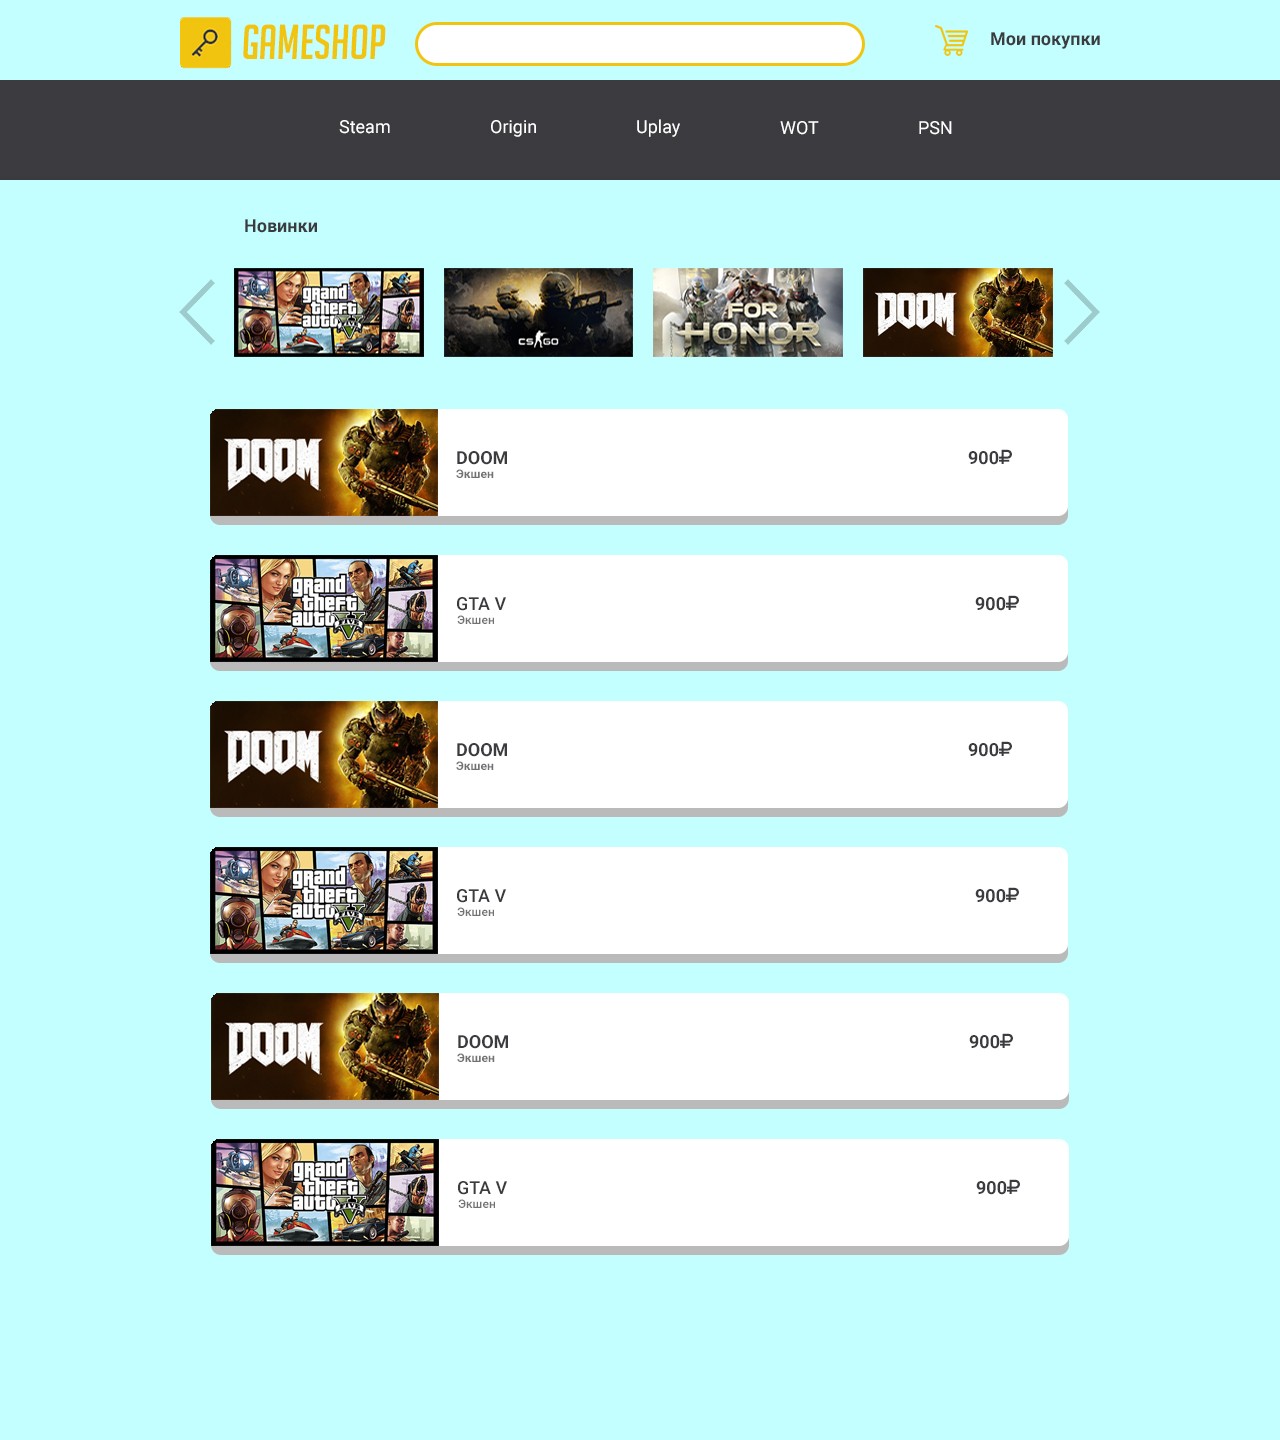Switch to the Uplay category
The width and height of the screenshot is (1280, 1440).
[x=658, y=127]
